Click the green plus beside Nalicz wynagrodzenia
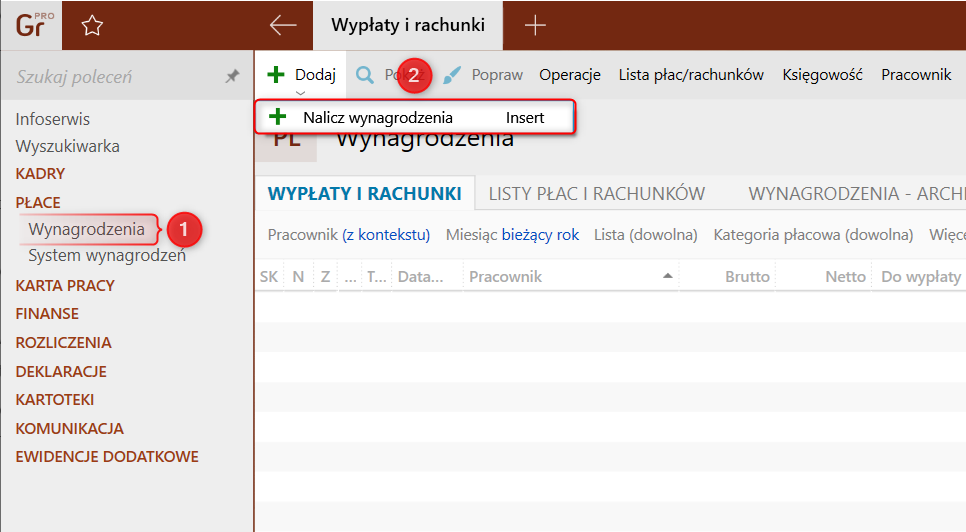 click(278, 116)
